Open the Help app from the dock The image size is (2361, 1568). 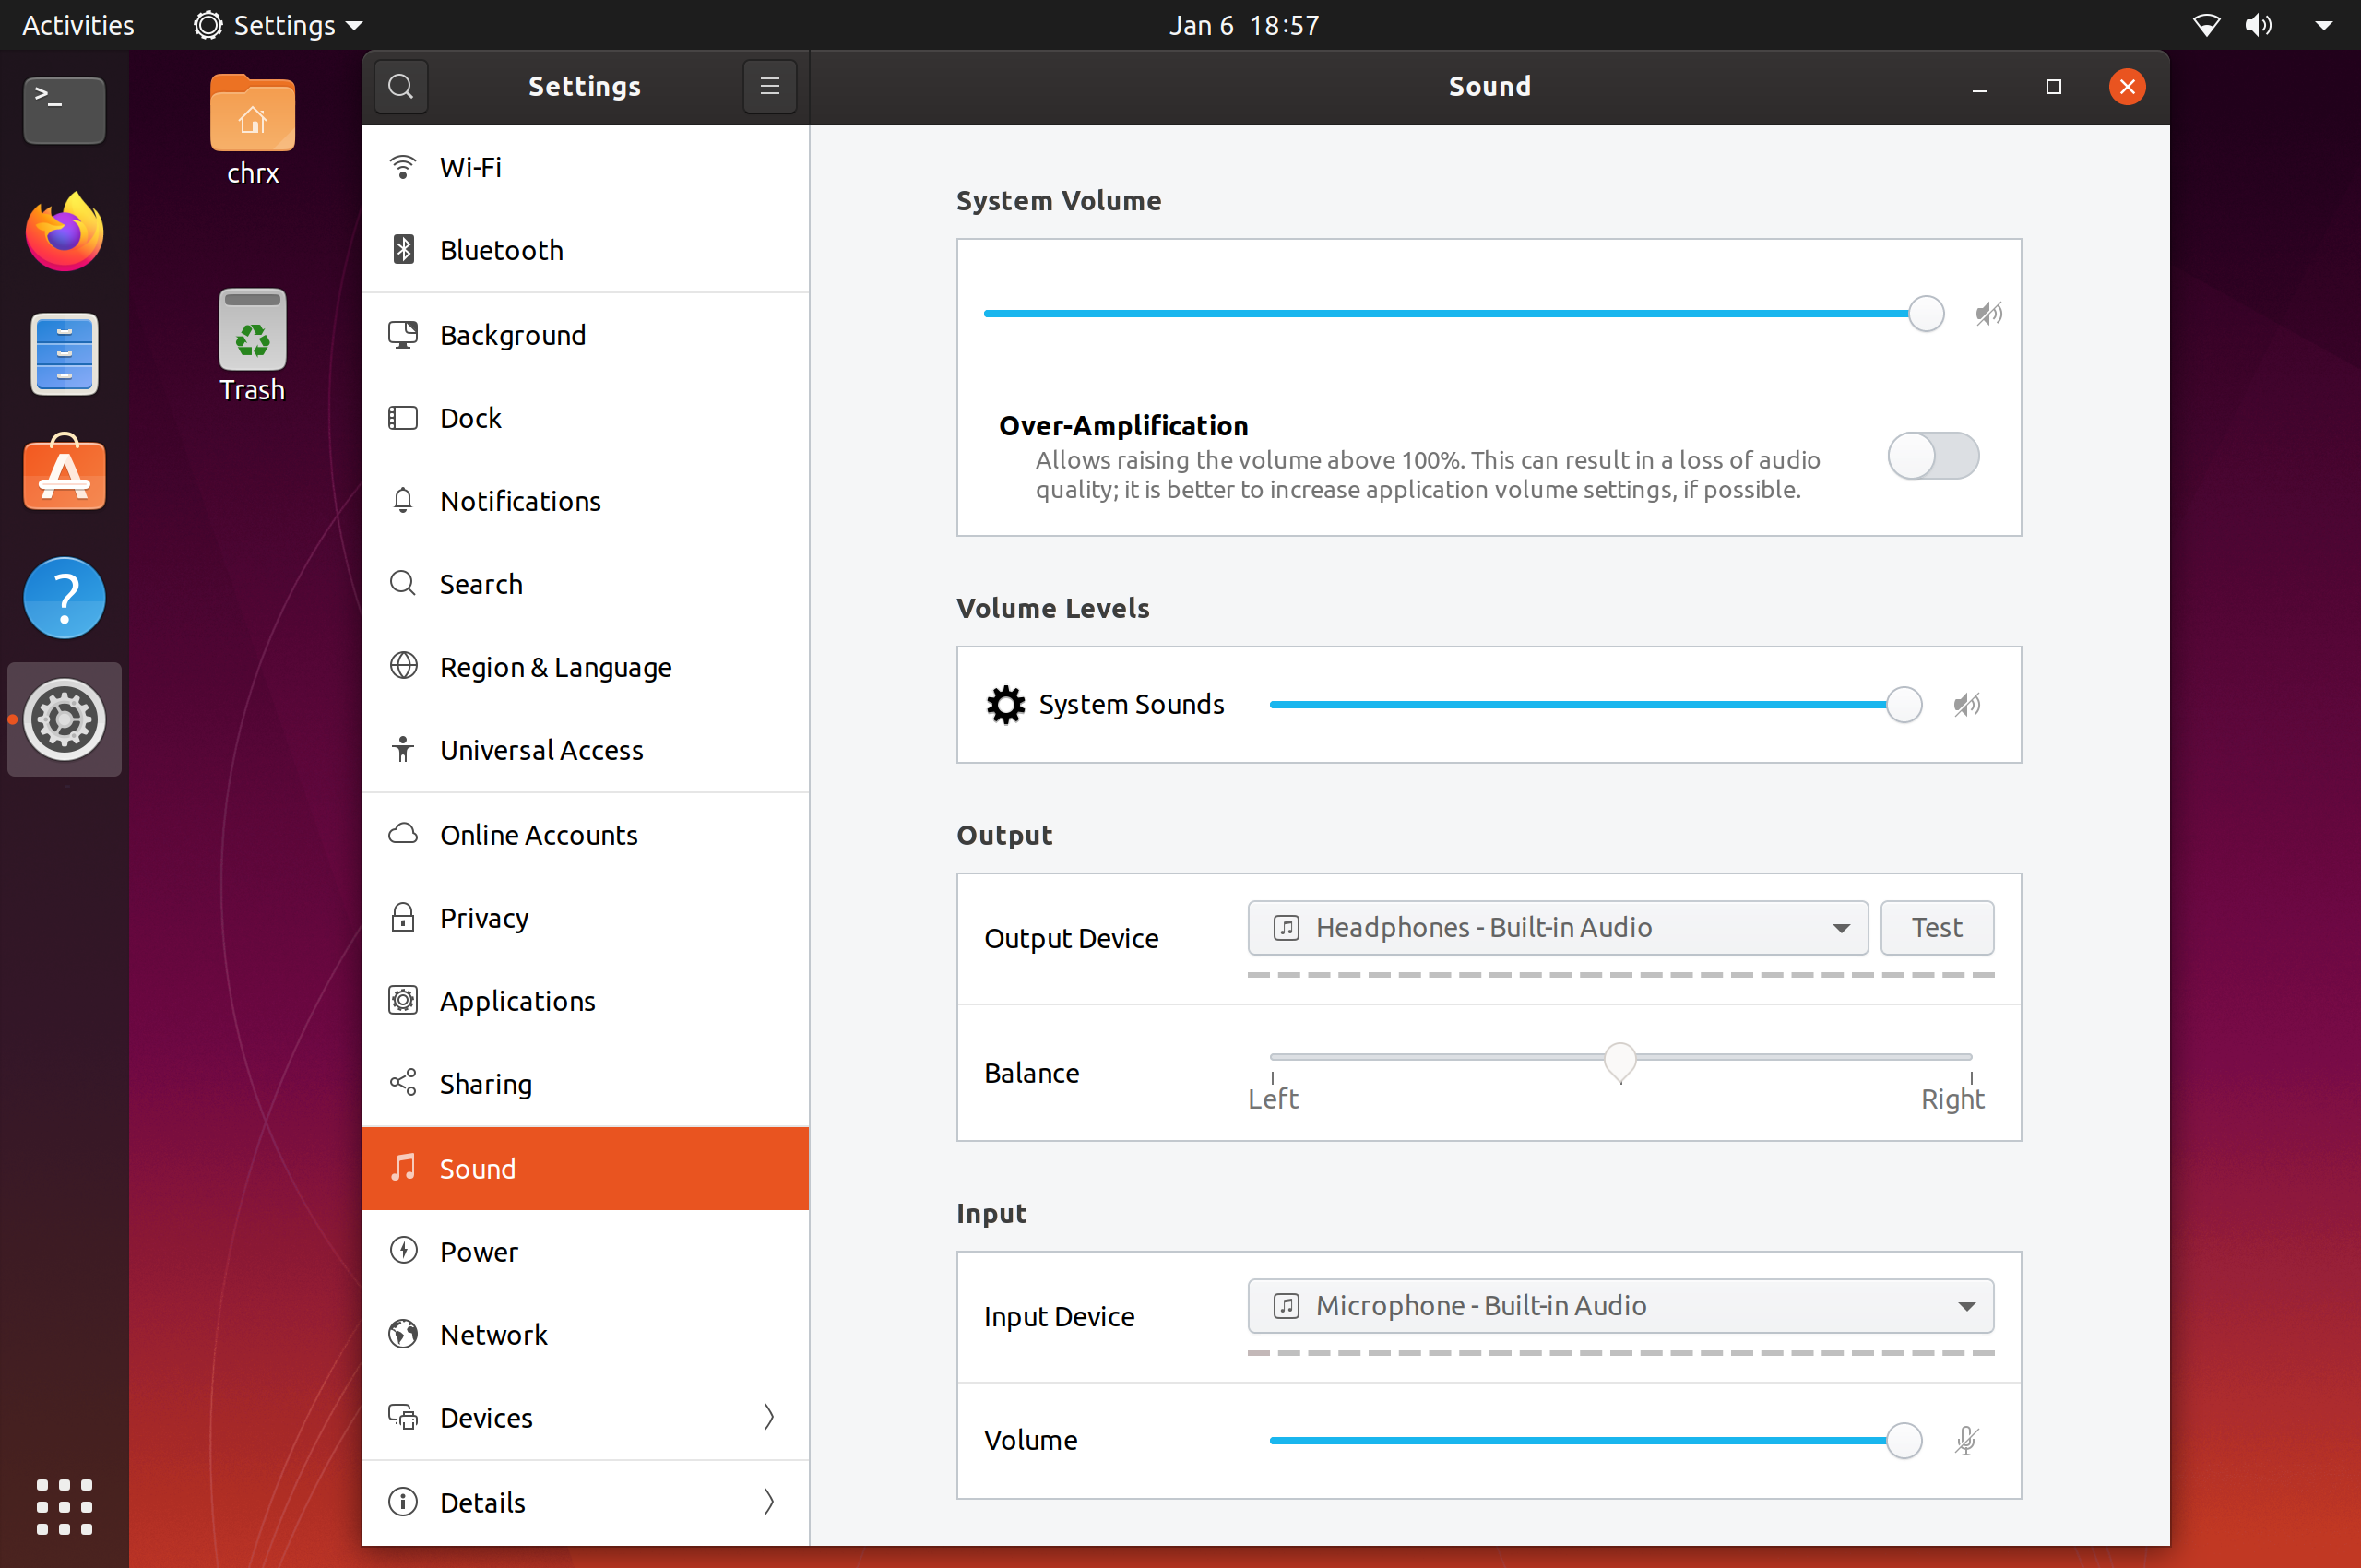tap(65, 598)
